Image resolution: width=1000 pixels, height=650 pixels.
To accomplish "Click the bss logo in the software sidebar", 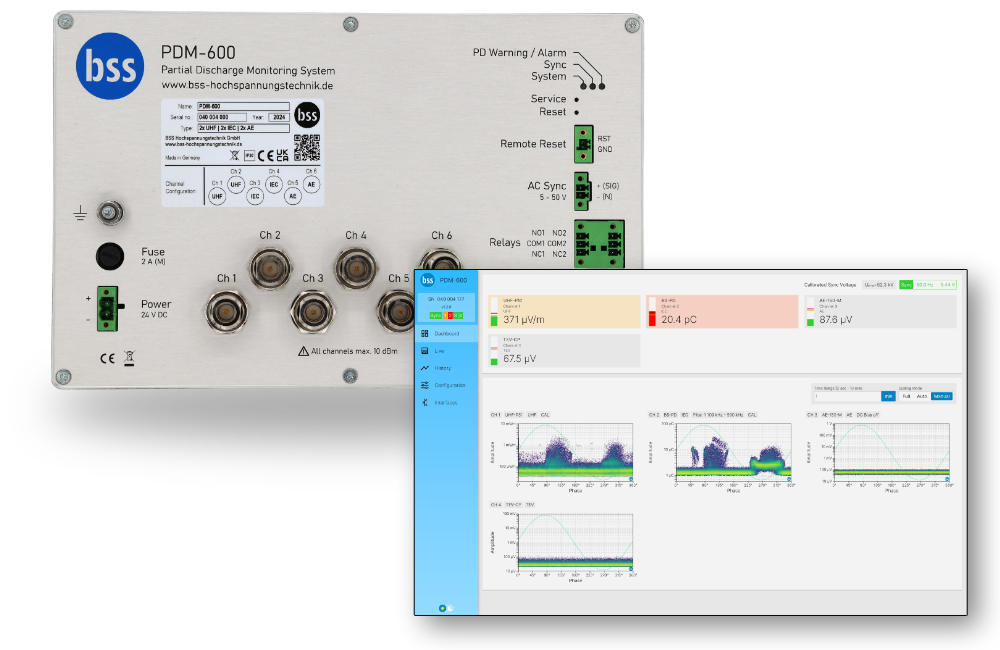I will click(x=427, y=280).
